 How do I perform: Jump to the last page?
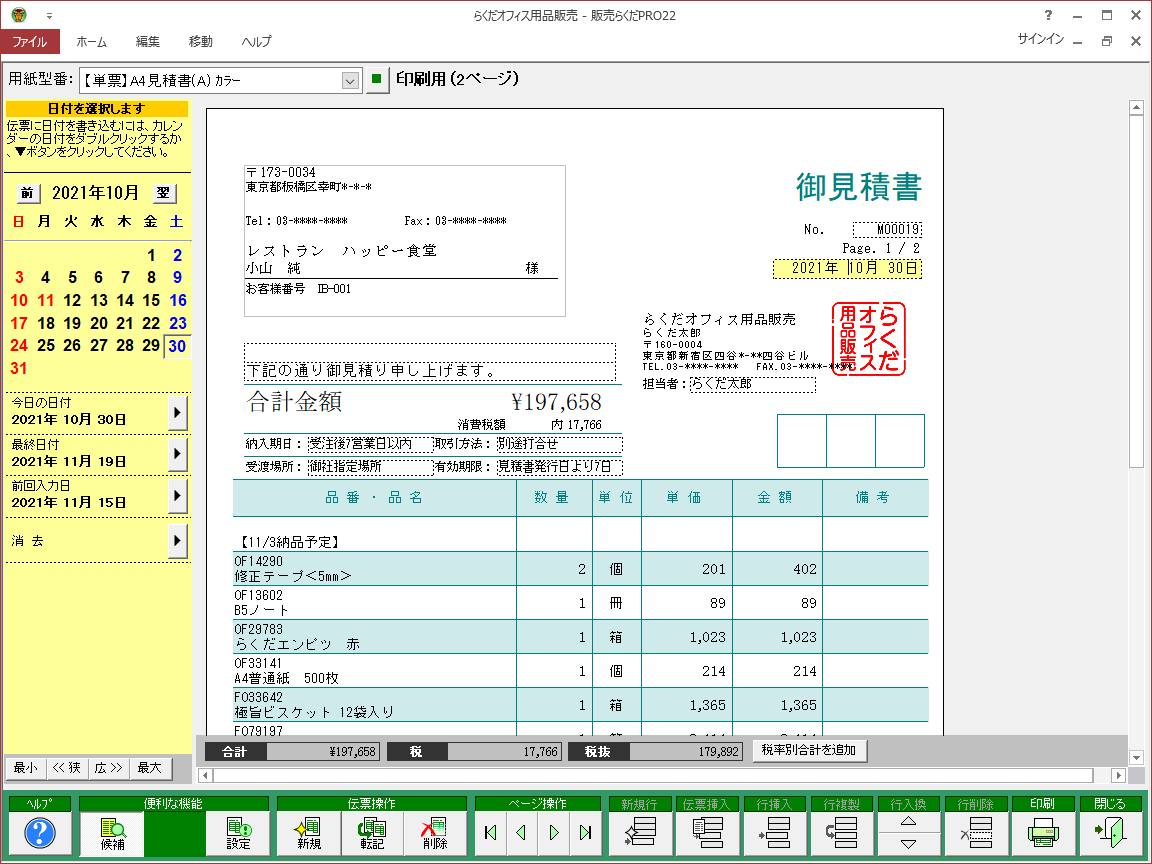(586, 832)
